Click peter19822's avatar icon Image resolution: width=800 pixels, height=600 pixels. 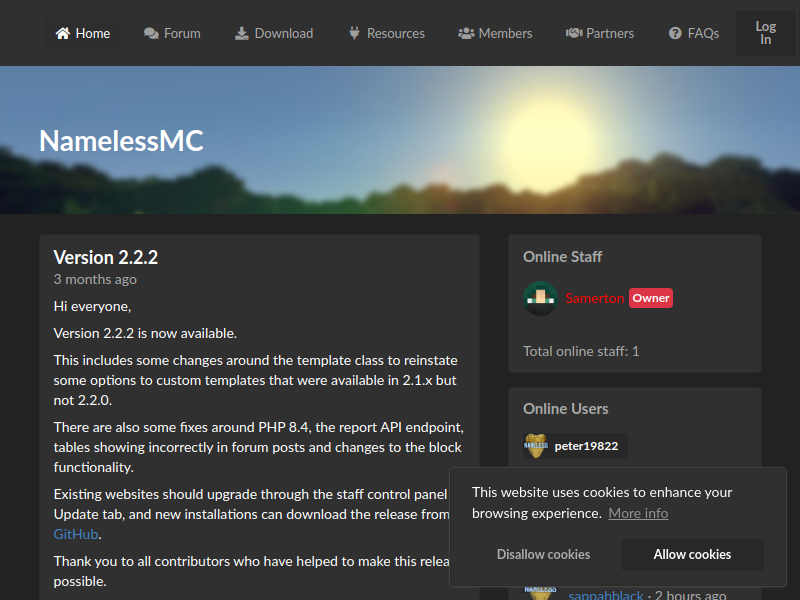click(536, 446)
